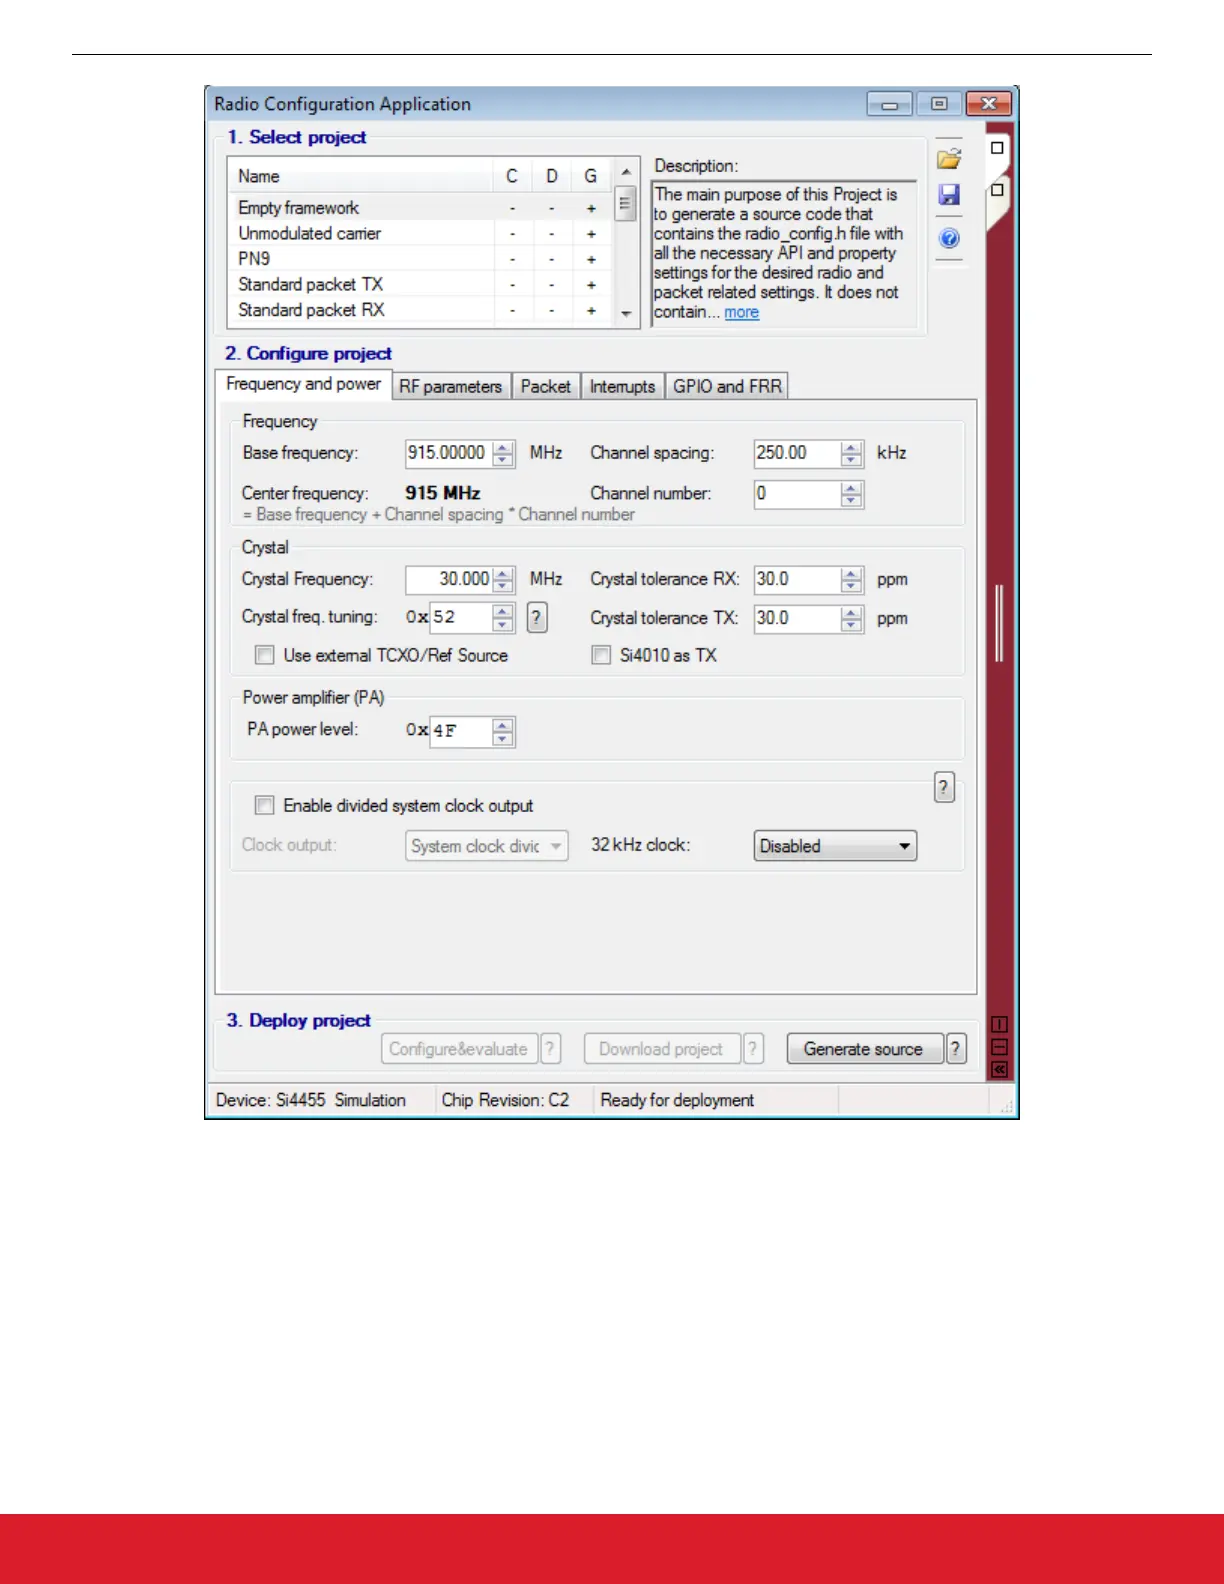
Task: Click the Base frequency input field
Action: click(x=449, y=453)
